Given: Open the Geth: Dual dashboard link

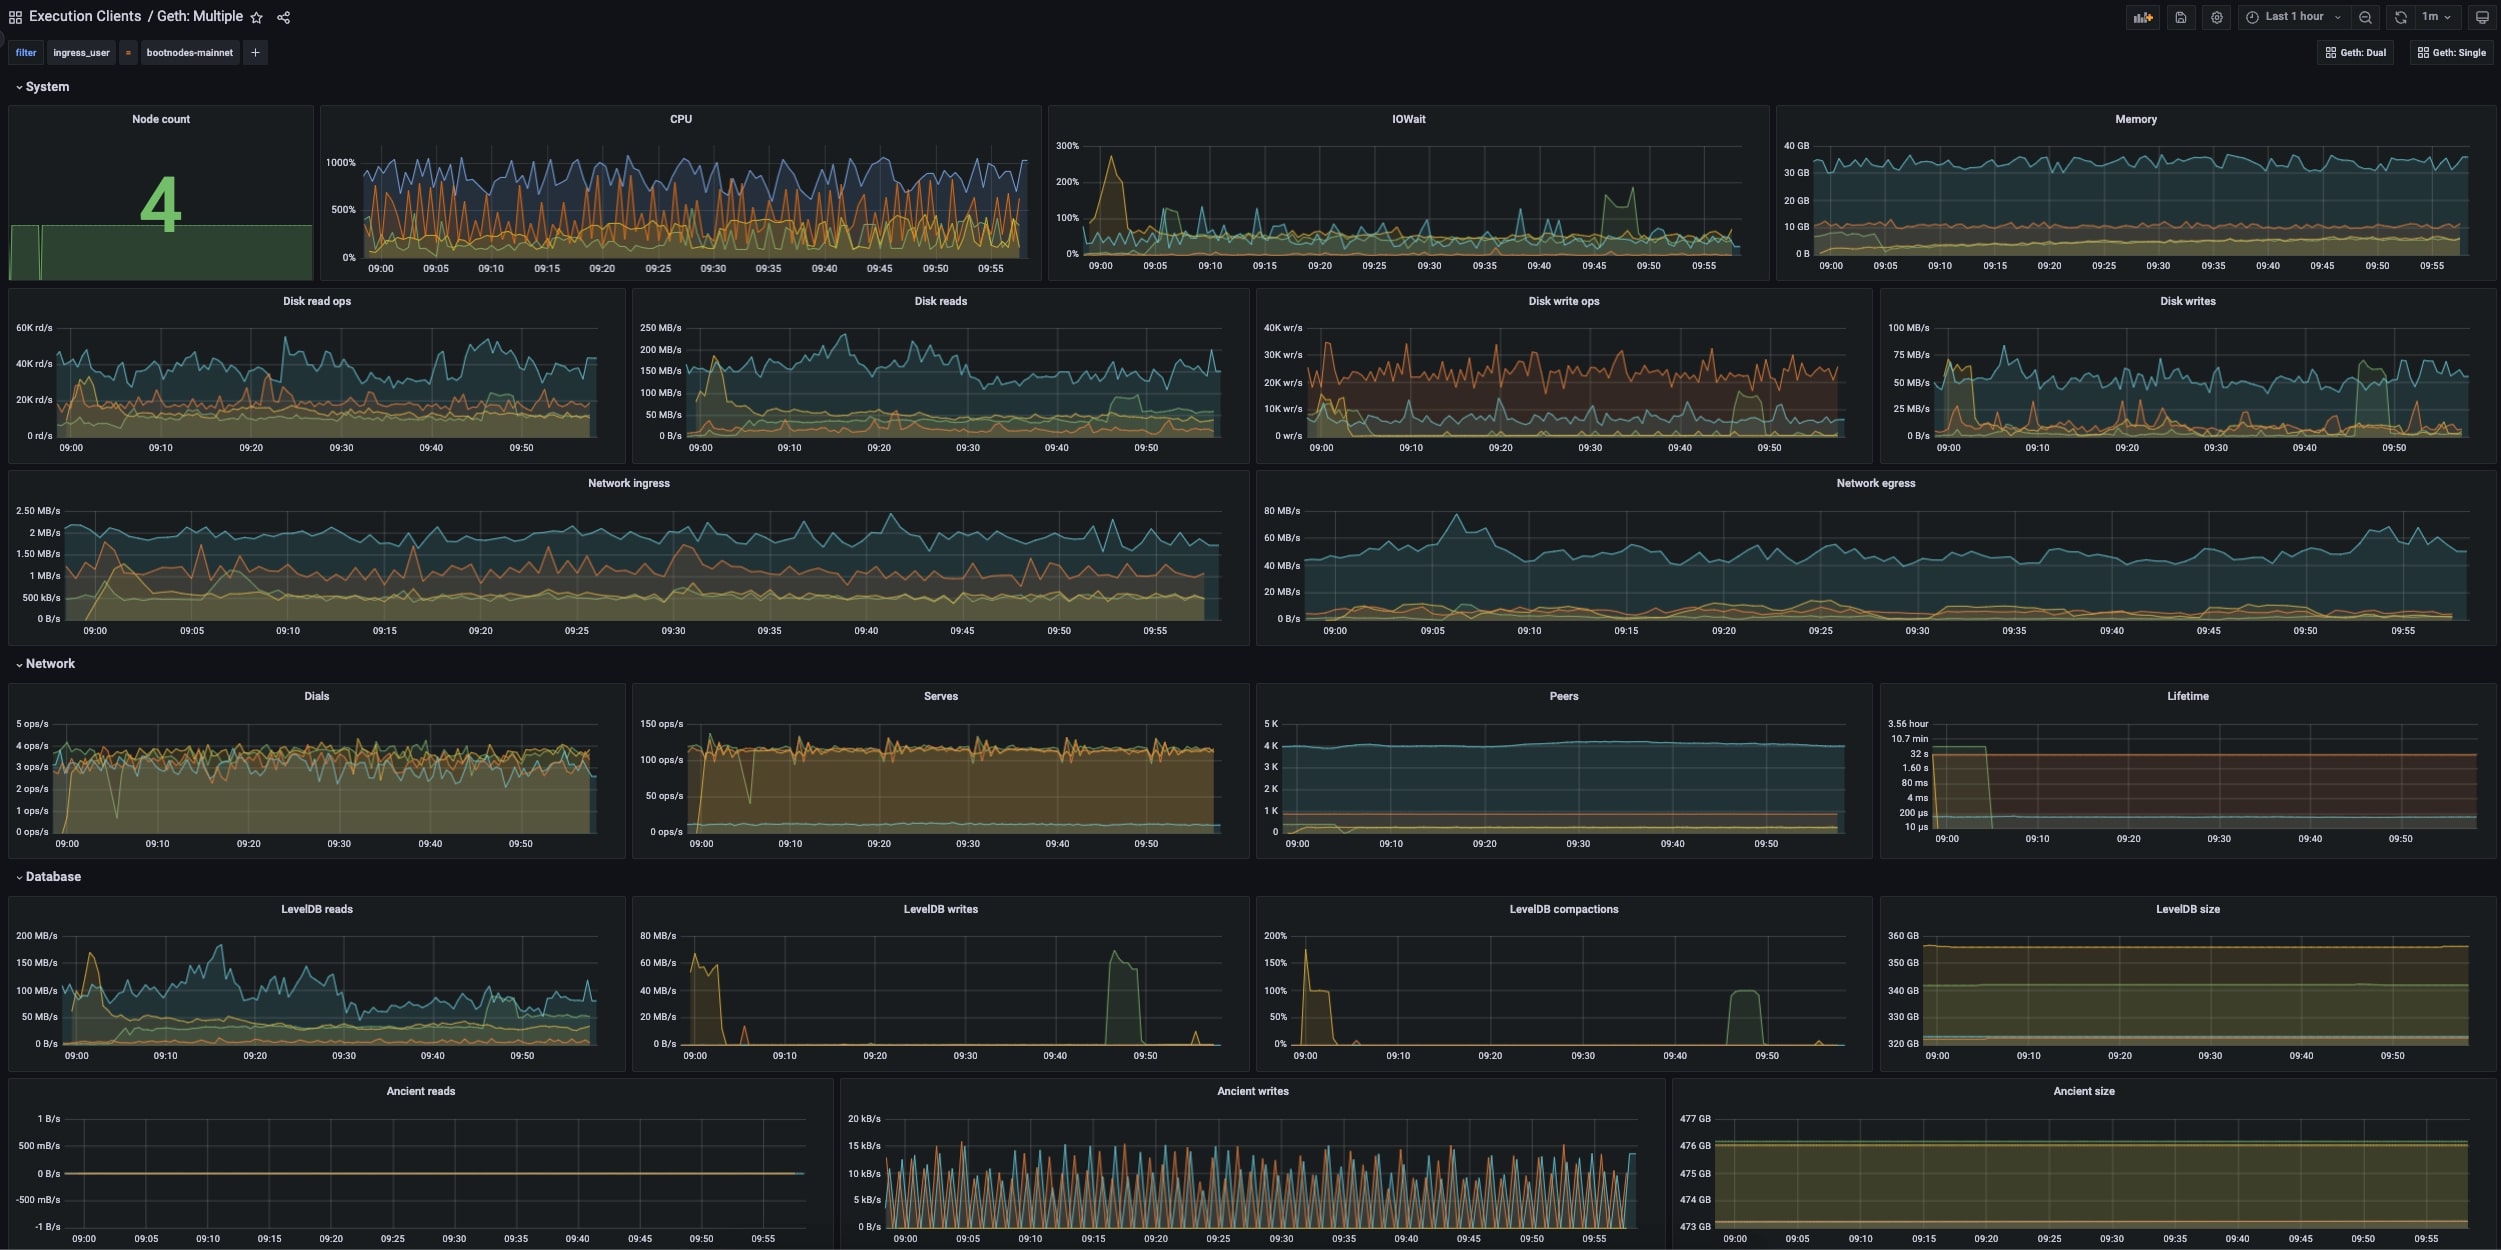Looking at the screenshot, I should [2355, 53].
